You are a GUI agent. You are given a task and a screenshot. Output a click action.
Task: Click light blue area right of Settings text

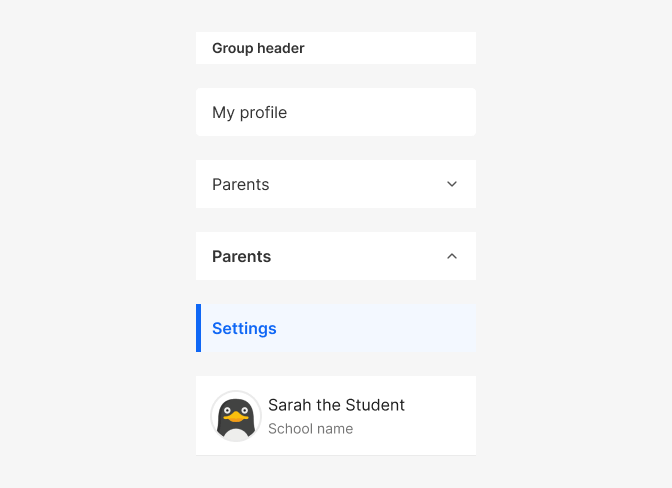(376, 328)
